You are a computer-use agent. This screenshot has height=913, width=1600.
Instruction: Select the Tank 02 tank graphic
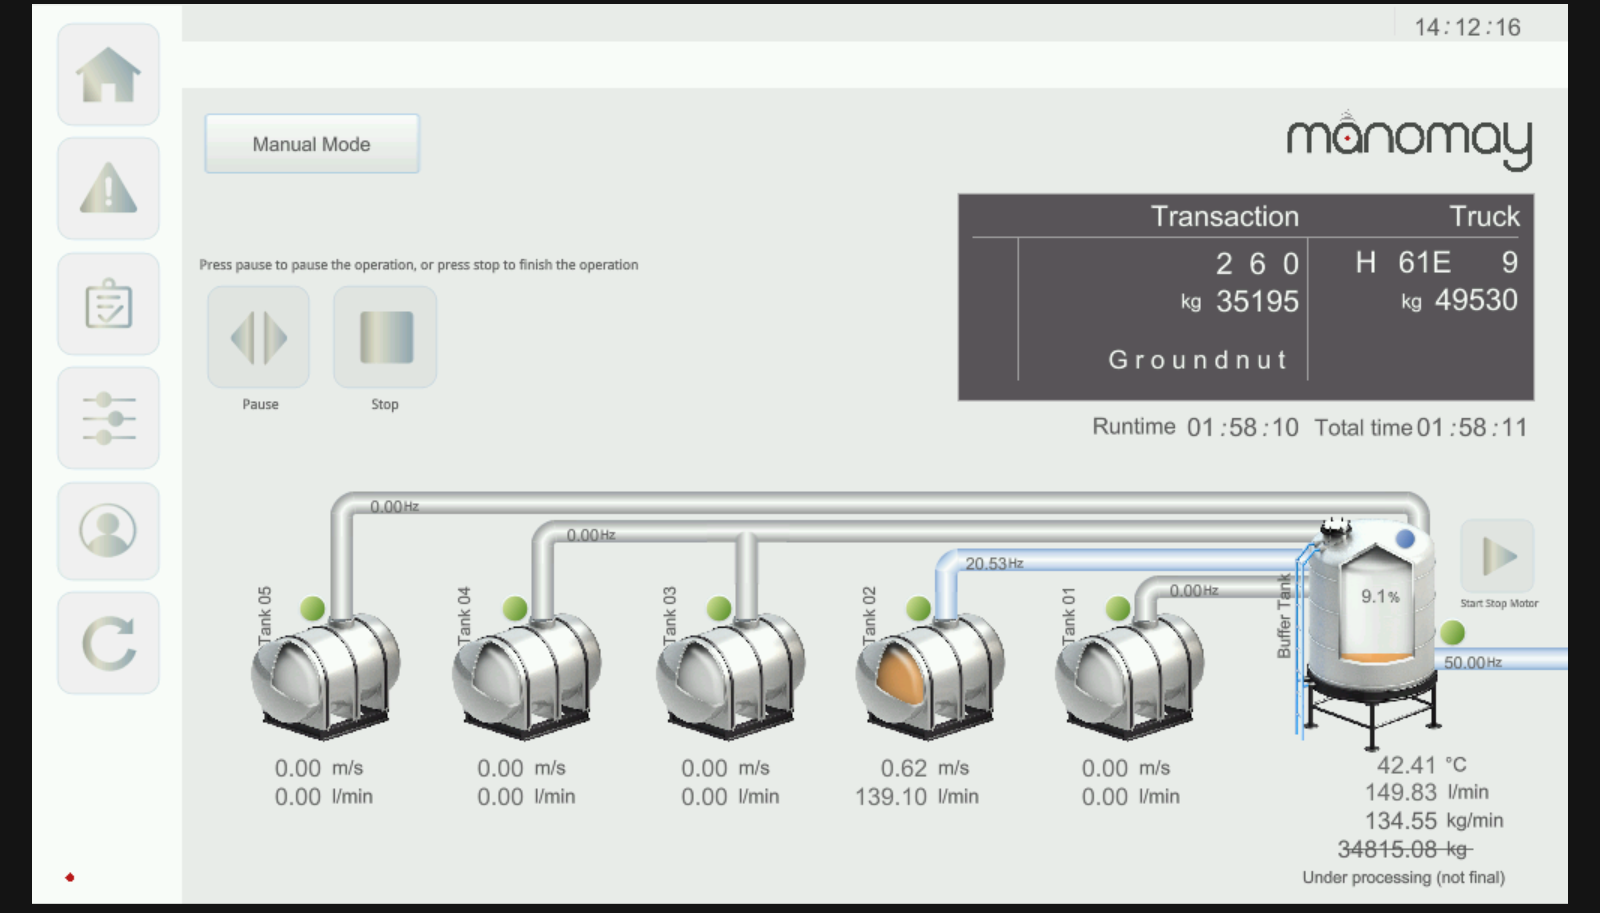[x=930, y=676]
